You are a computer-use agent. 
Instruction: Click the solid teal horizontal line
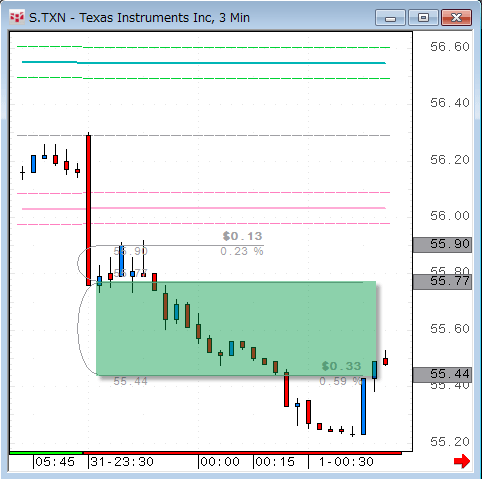click(x=204, y=63)
